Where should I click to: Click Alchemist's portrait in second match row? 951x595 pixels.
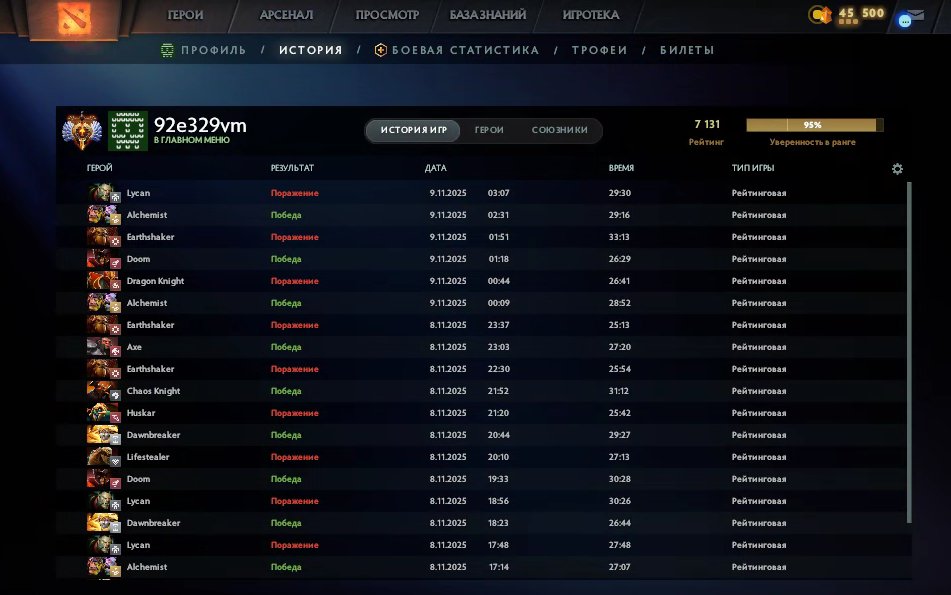101,214
